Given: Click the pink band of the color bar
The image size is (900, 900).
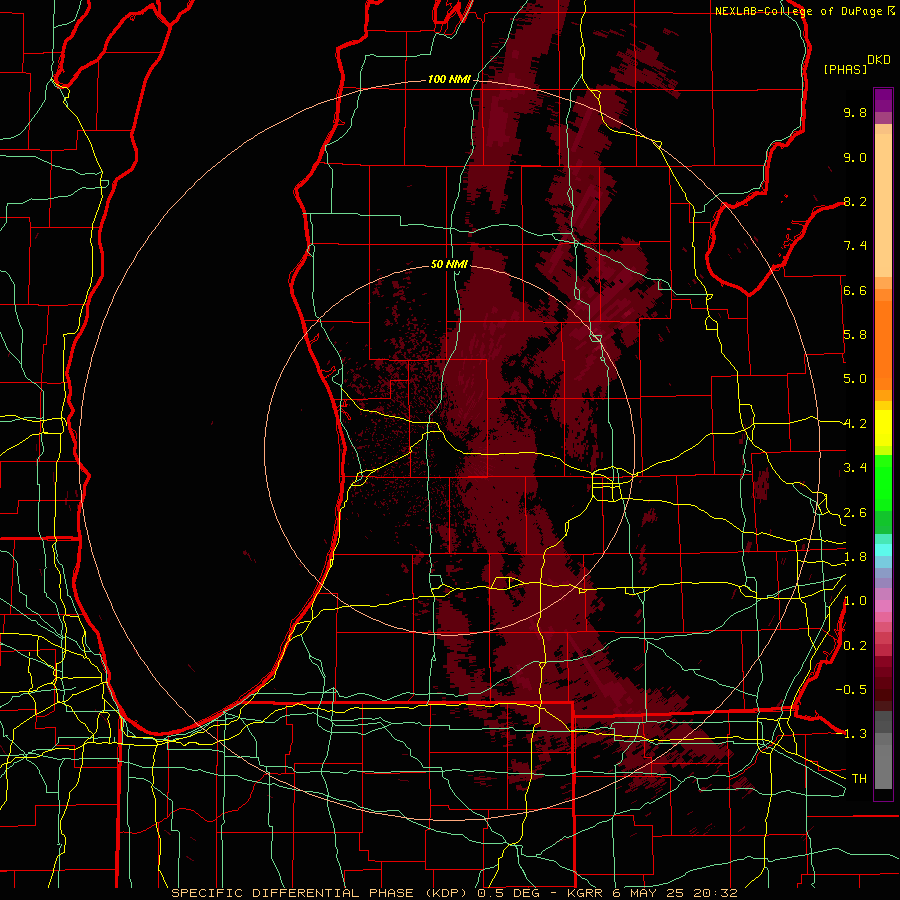Looking at the screenshot, I should tap(883, 606).
